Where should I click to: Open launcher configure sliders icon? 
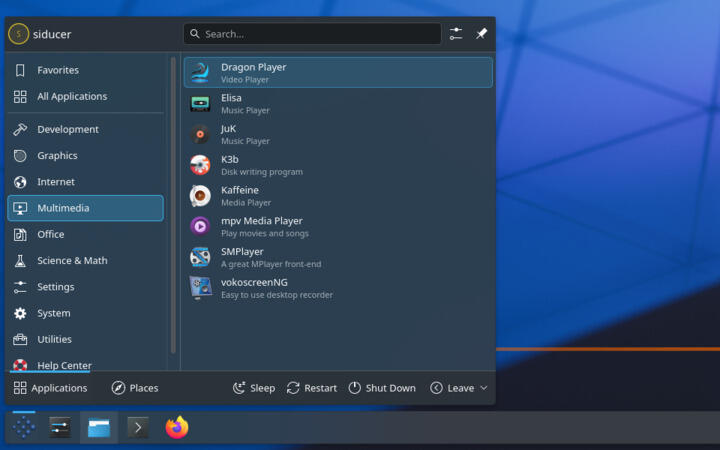coord(456,34)
